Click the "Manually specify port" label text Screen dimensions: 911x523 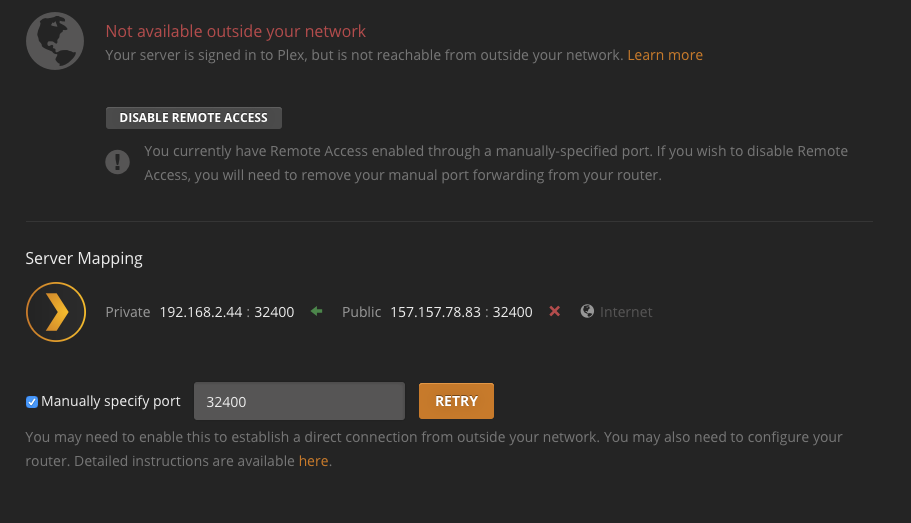pyautogui.click(x=111, y=402)
